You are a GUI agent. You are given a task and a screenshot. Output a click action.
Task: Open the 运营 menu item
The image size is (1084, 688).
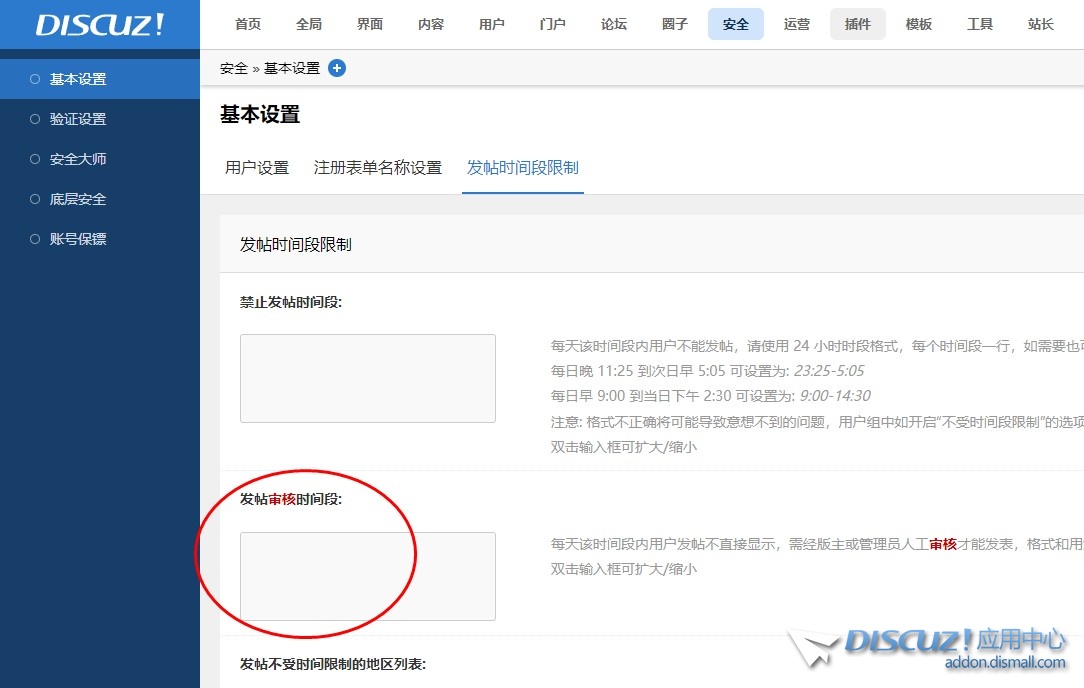tap(797, 24)
